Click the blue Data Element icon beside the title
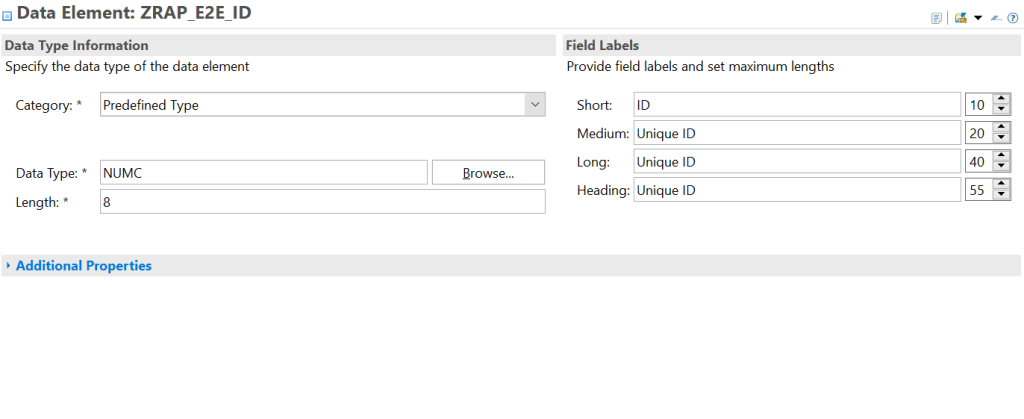The height and width of the screenshot is (419, 1024). point(8,15)
